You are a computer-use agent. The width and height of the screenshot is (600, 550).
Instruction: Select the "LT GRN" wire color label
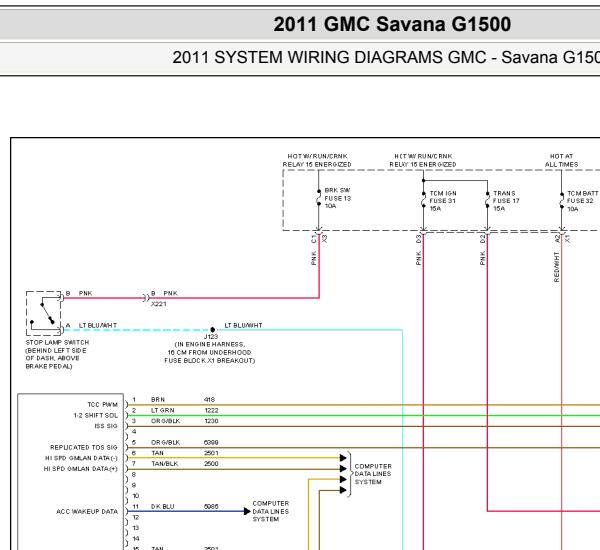(163, 410)
